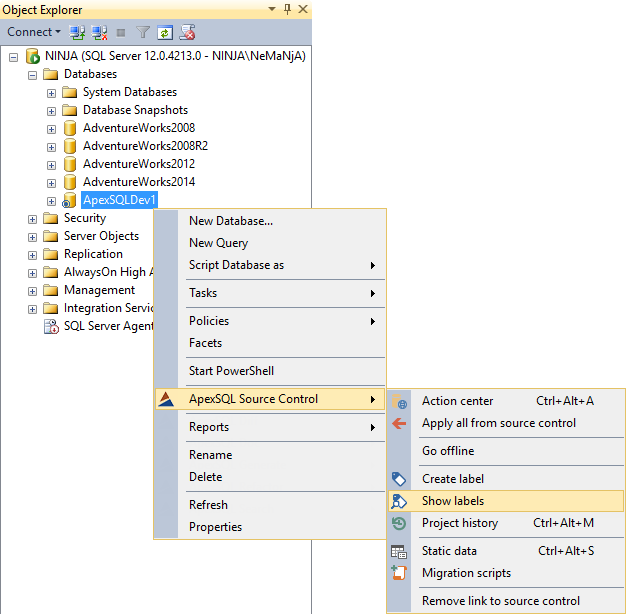Expand the AdventureWorks2012 node
The image size is (626, 614).
coord(51,165)
